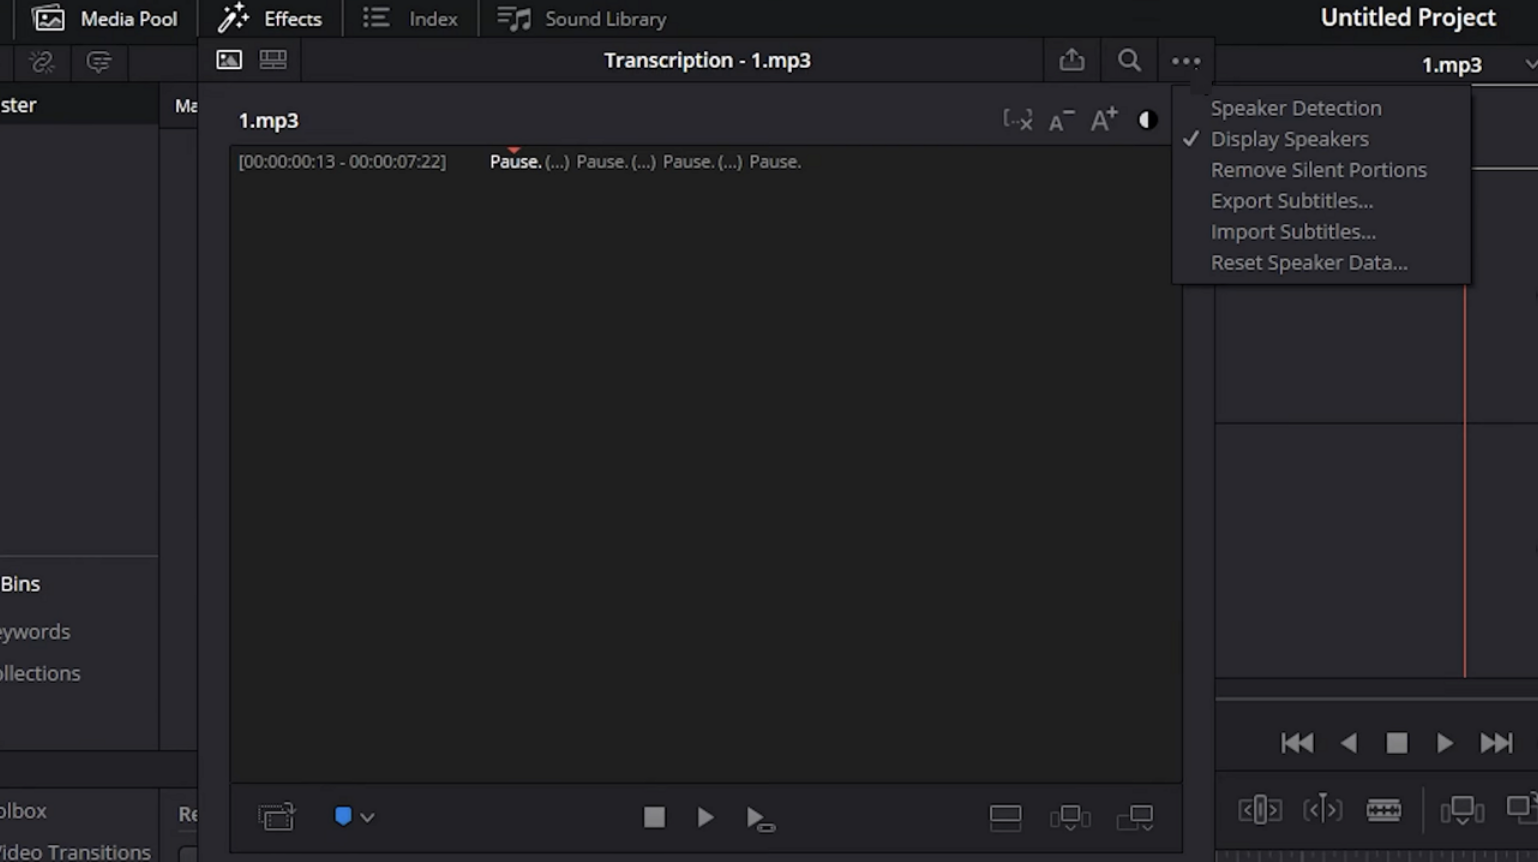Choose Export Subtitles option
Viewport: 1538px width, 862px height.
pos(1292,201)
